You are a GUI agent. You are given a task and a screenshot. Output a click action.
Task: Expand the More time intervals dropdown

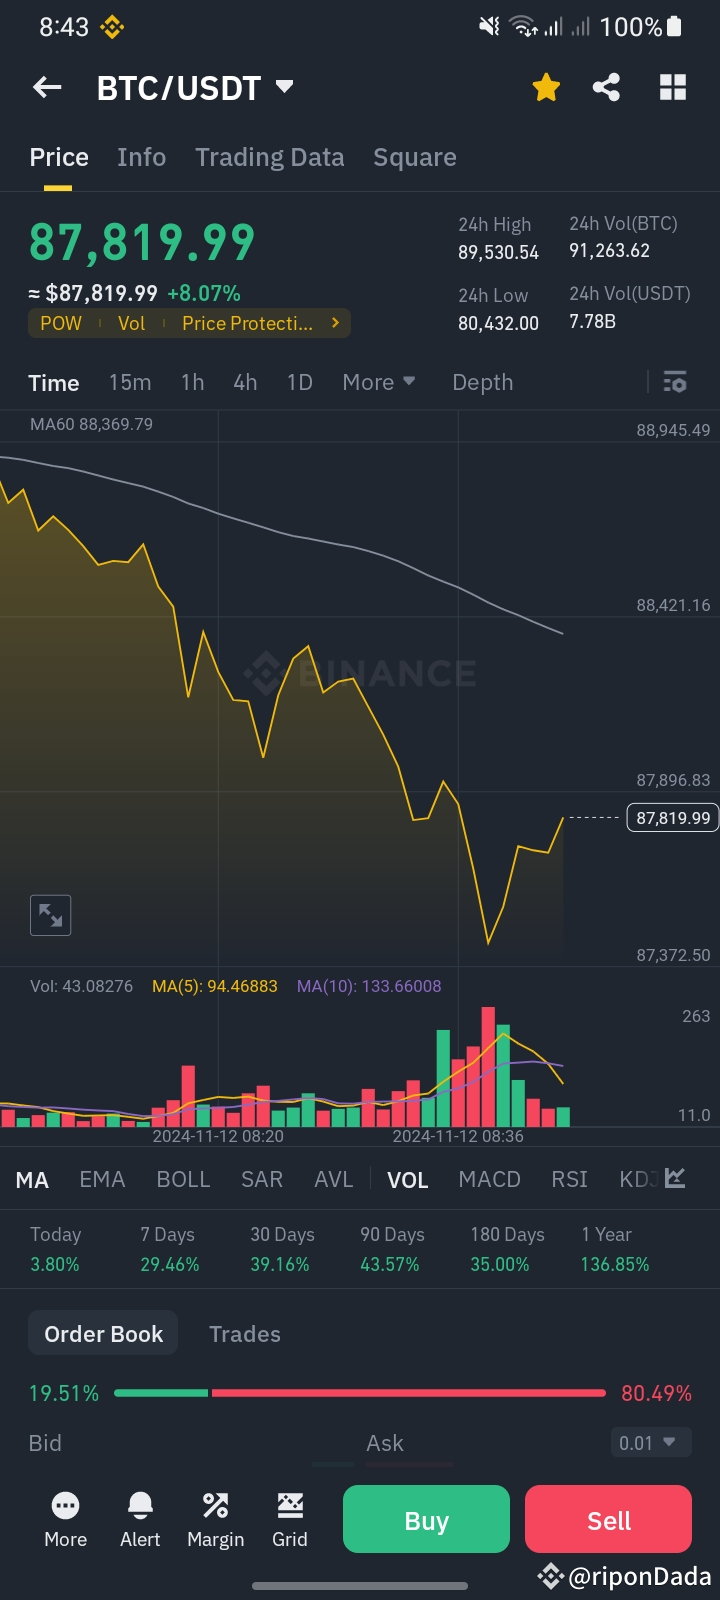click(x=378, y=382)
